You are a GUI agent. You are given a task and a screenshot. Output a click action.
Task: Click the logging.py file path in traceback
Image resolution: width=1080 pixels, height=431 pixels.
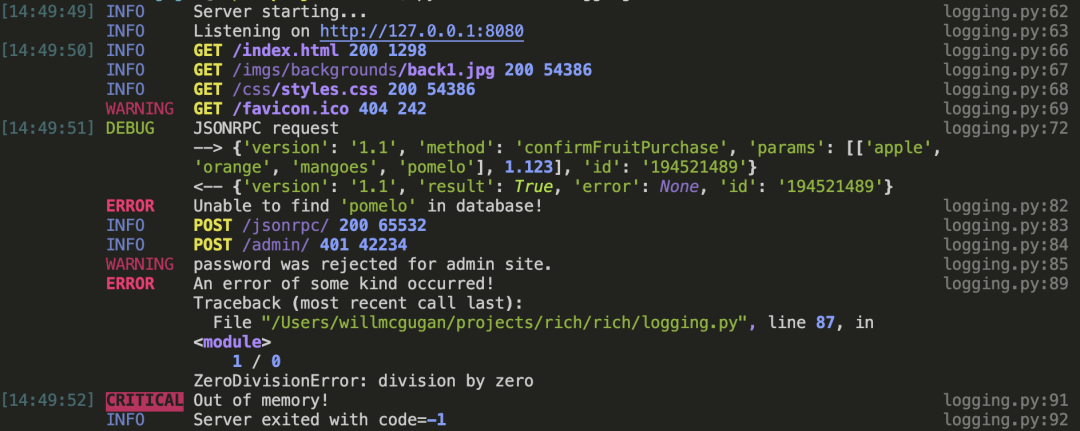[504, 322]
